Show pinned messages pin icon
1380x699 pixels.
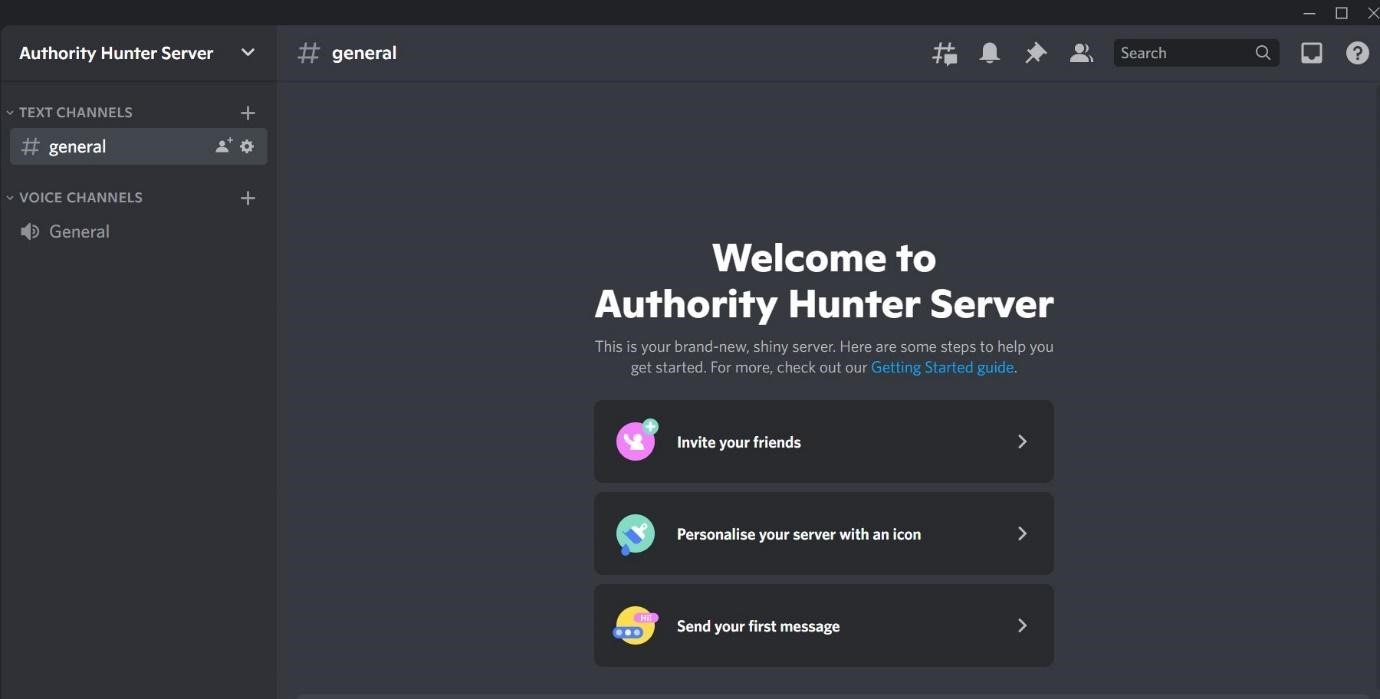[1035, 53]
